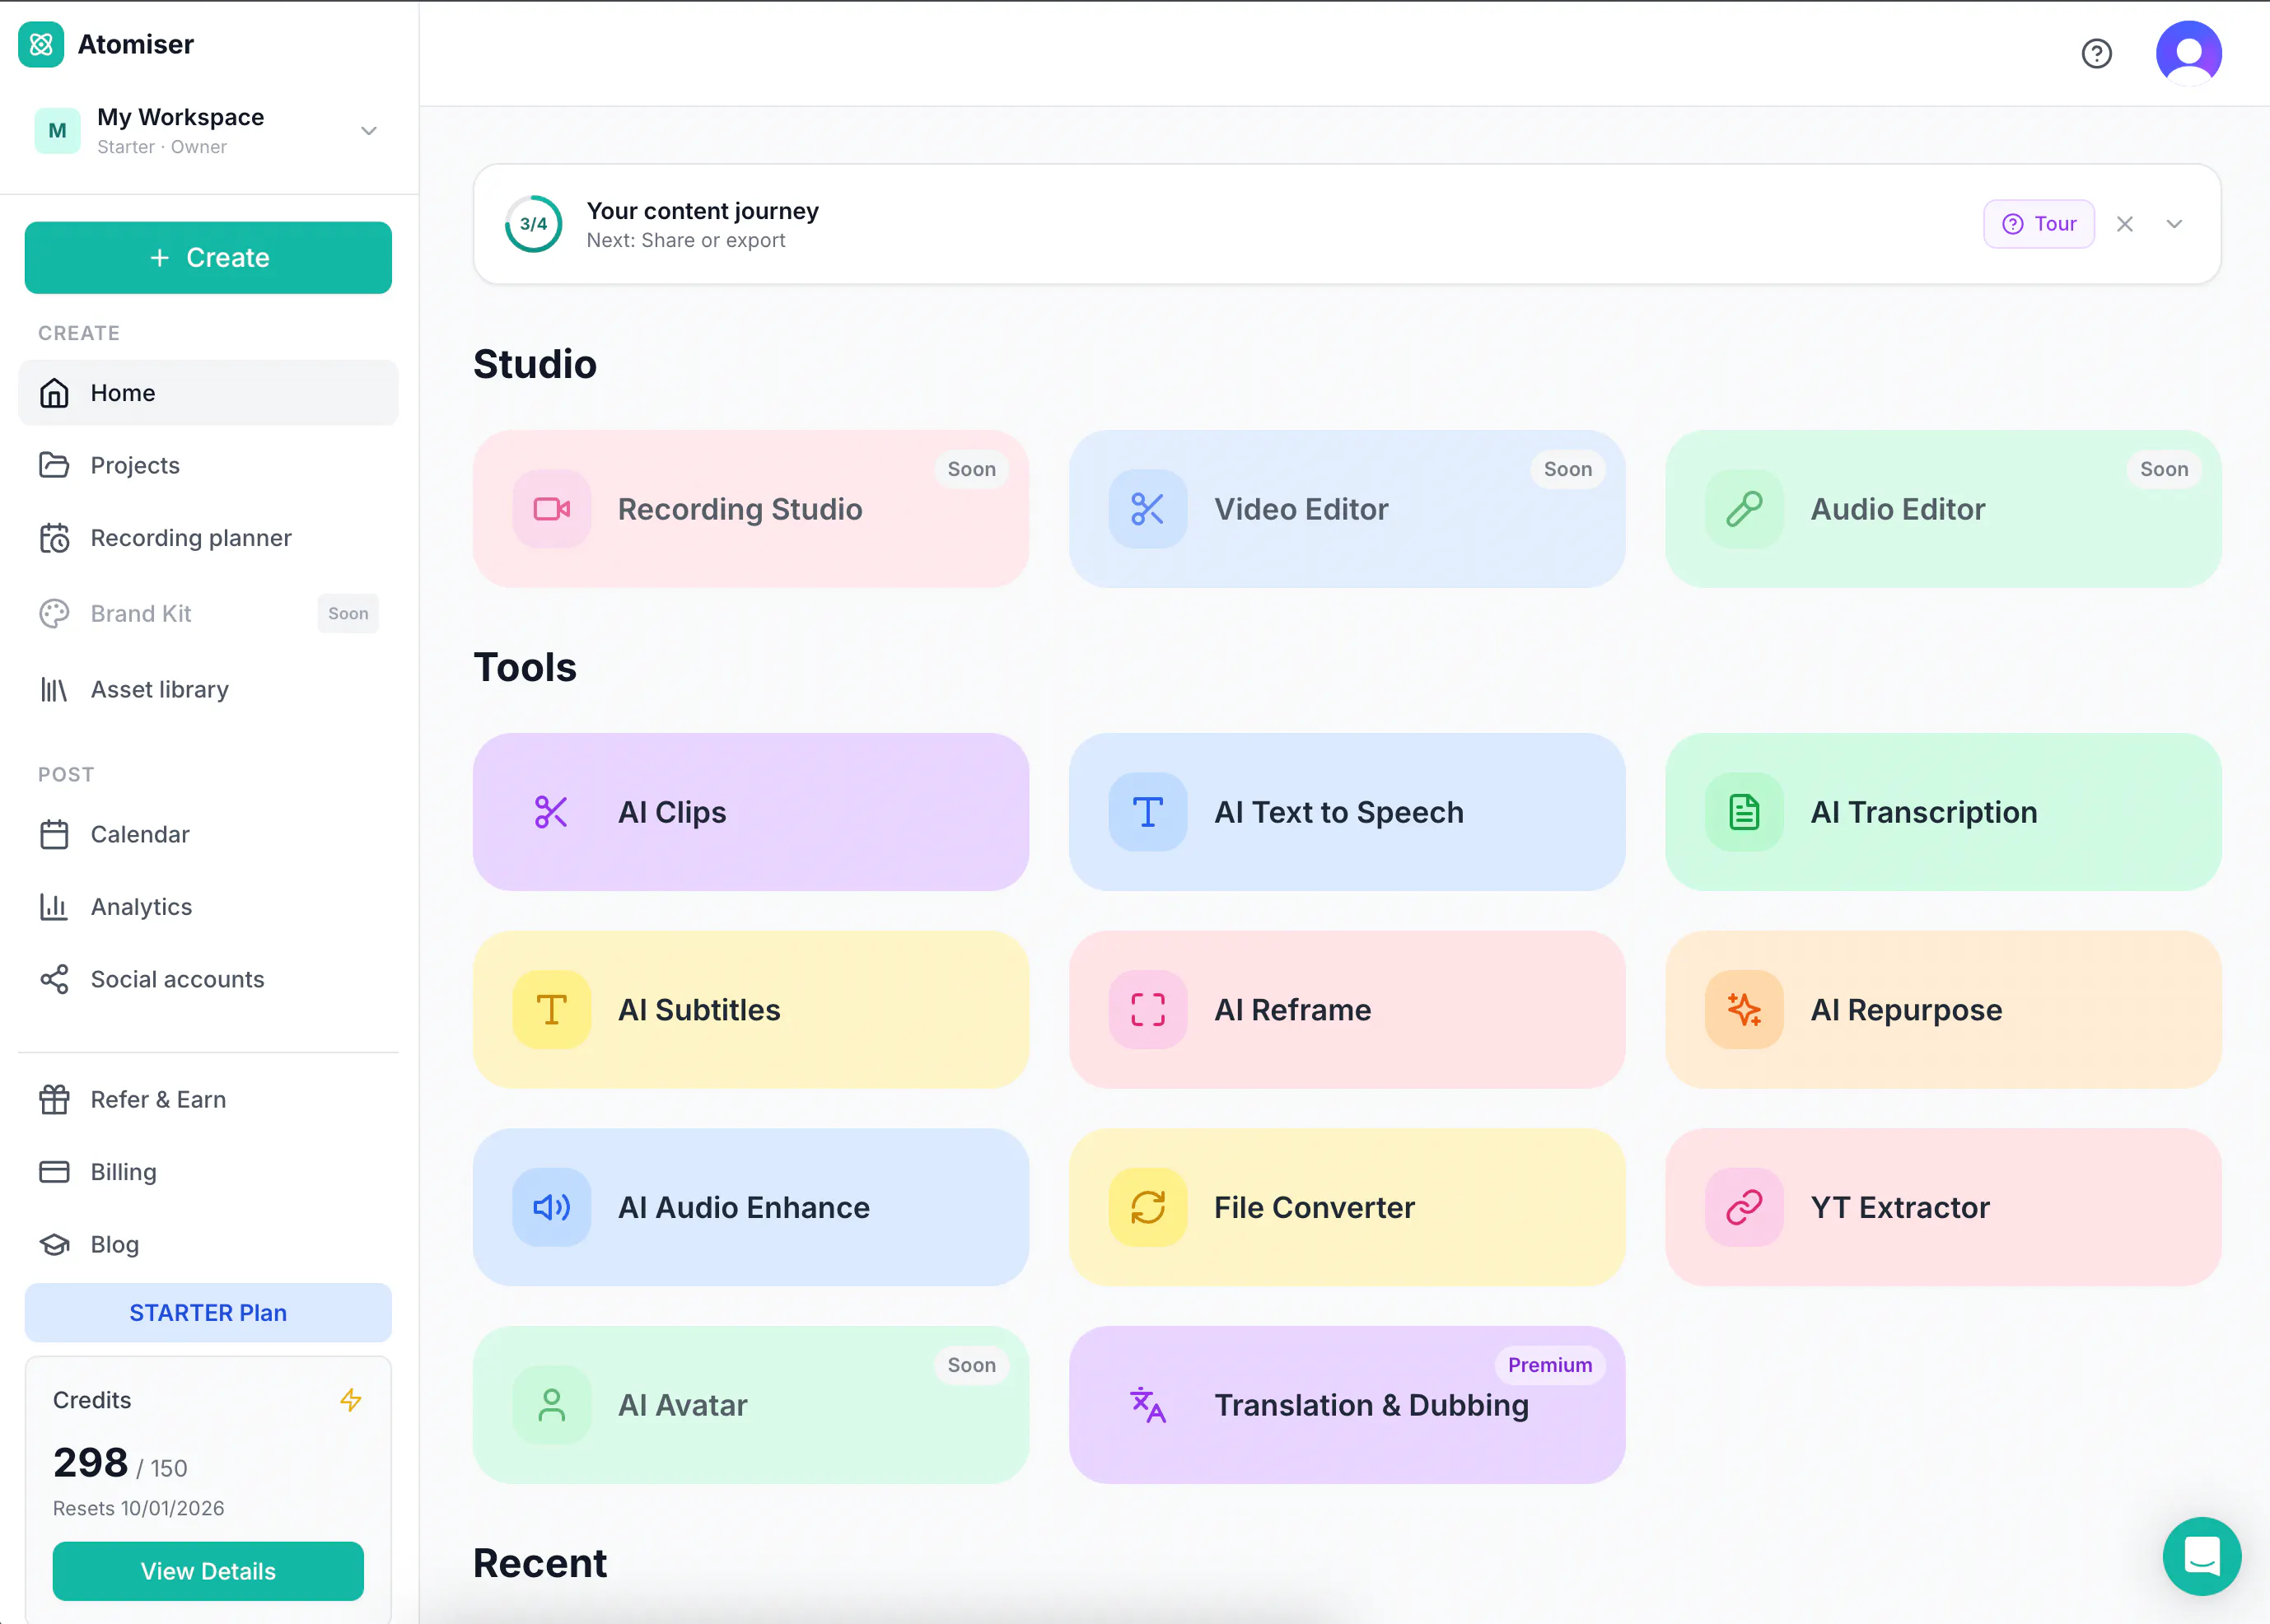Click the Atomiser logo icon
Screen dimensions: 2270x1624
click(x=41, y=45)
